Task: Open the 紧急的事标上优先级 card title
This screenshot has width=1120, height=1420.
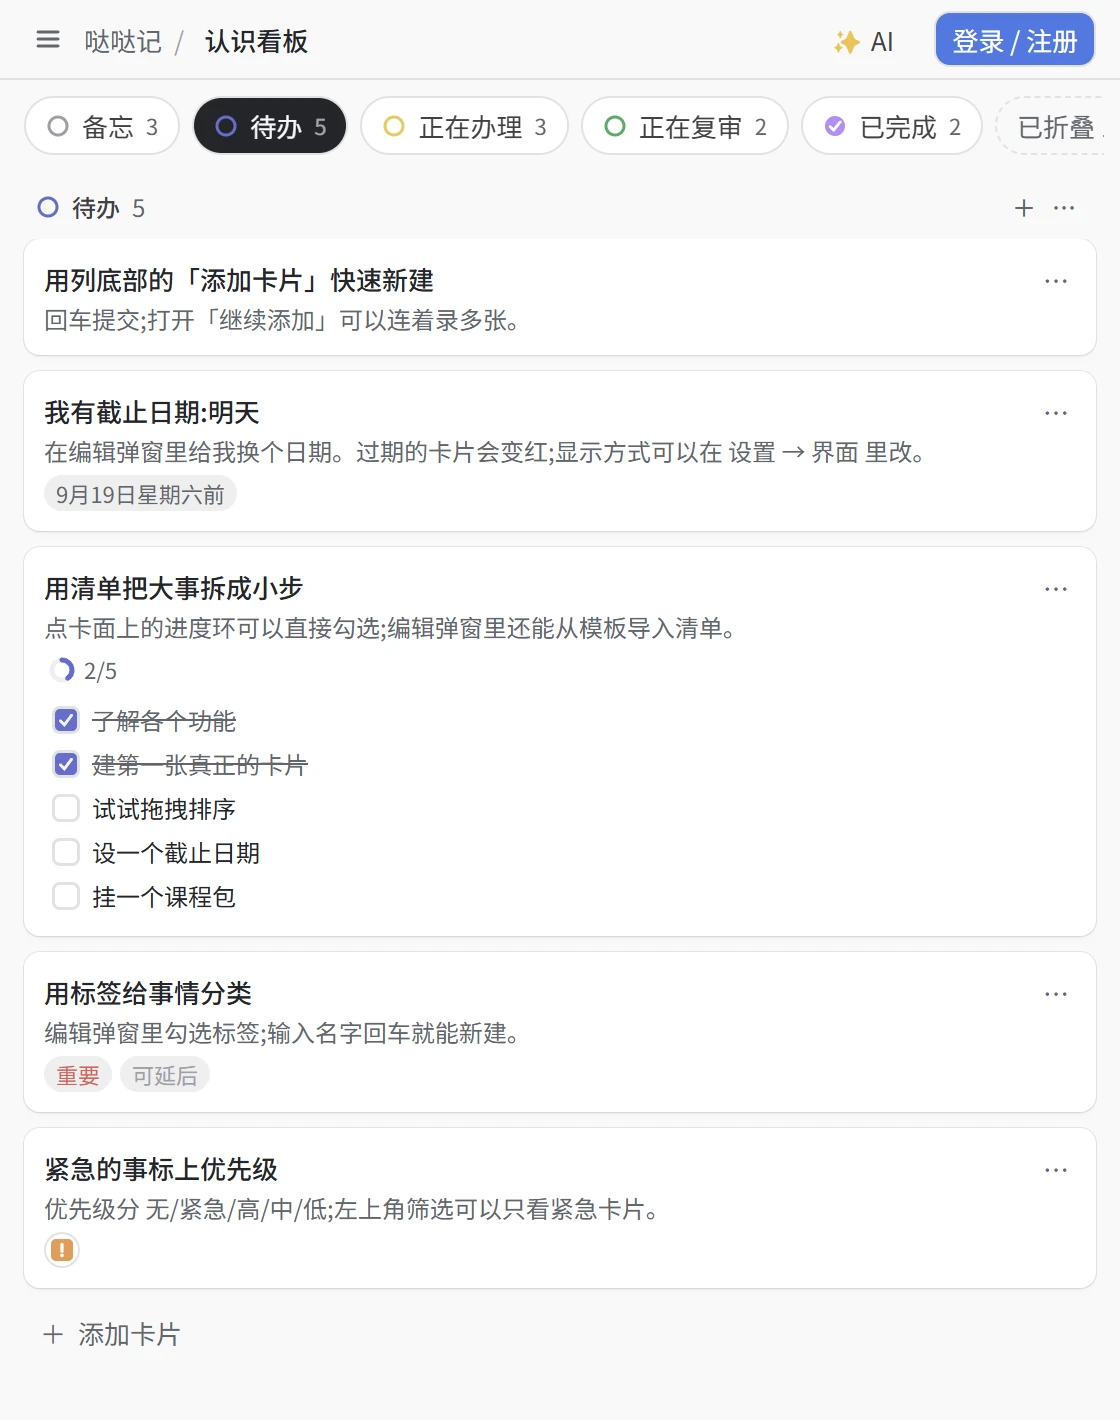Action: tap(161, 1170)
